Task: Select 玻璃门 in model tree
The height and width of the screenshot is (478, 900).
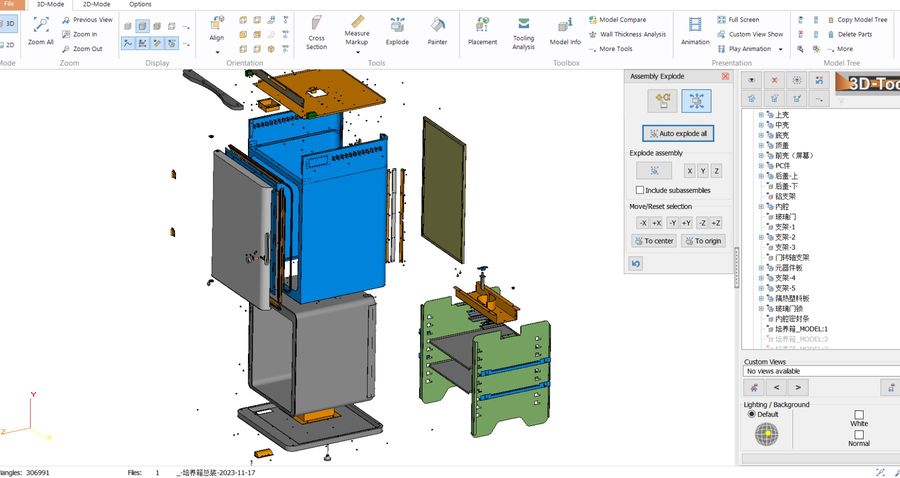Action: coord(785,217)
